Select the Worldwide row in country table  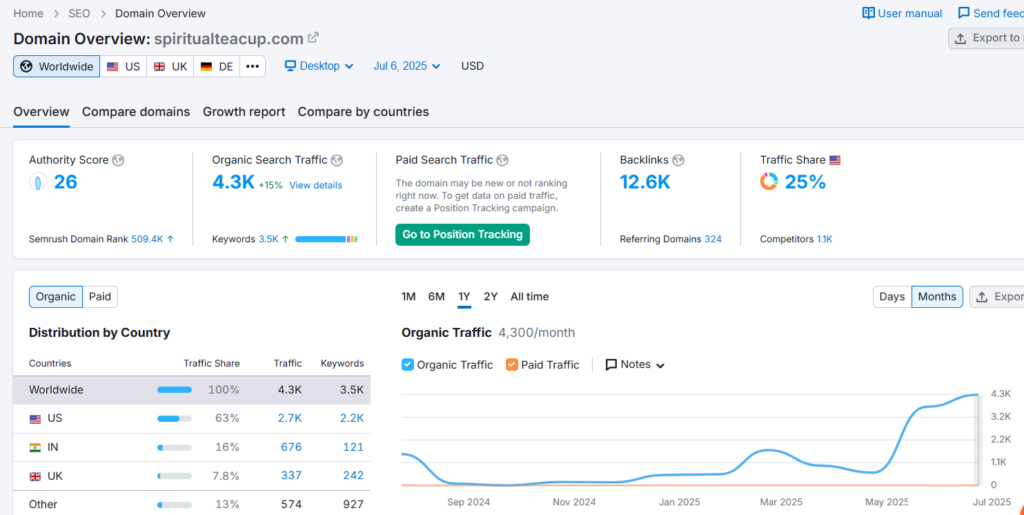click(x=191, y=390)
